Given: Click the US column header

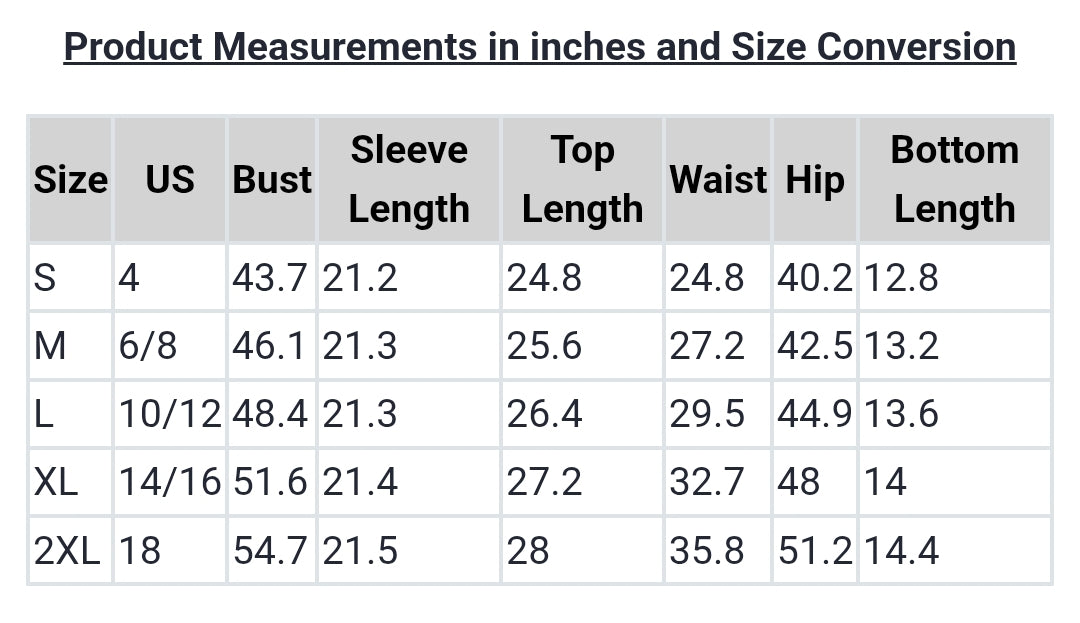Looking at the screenshot, I should (170, 180).
